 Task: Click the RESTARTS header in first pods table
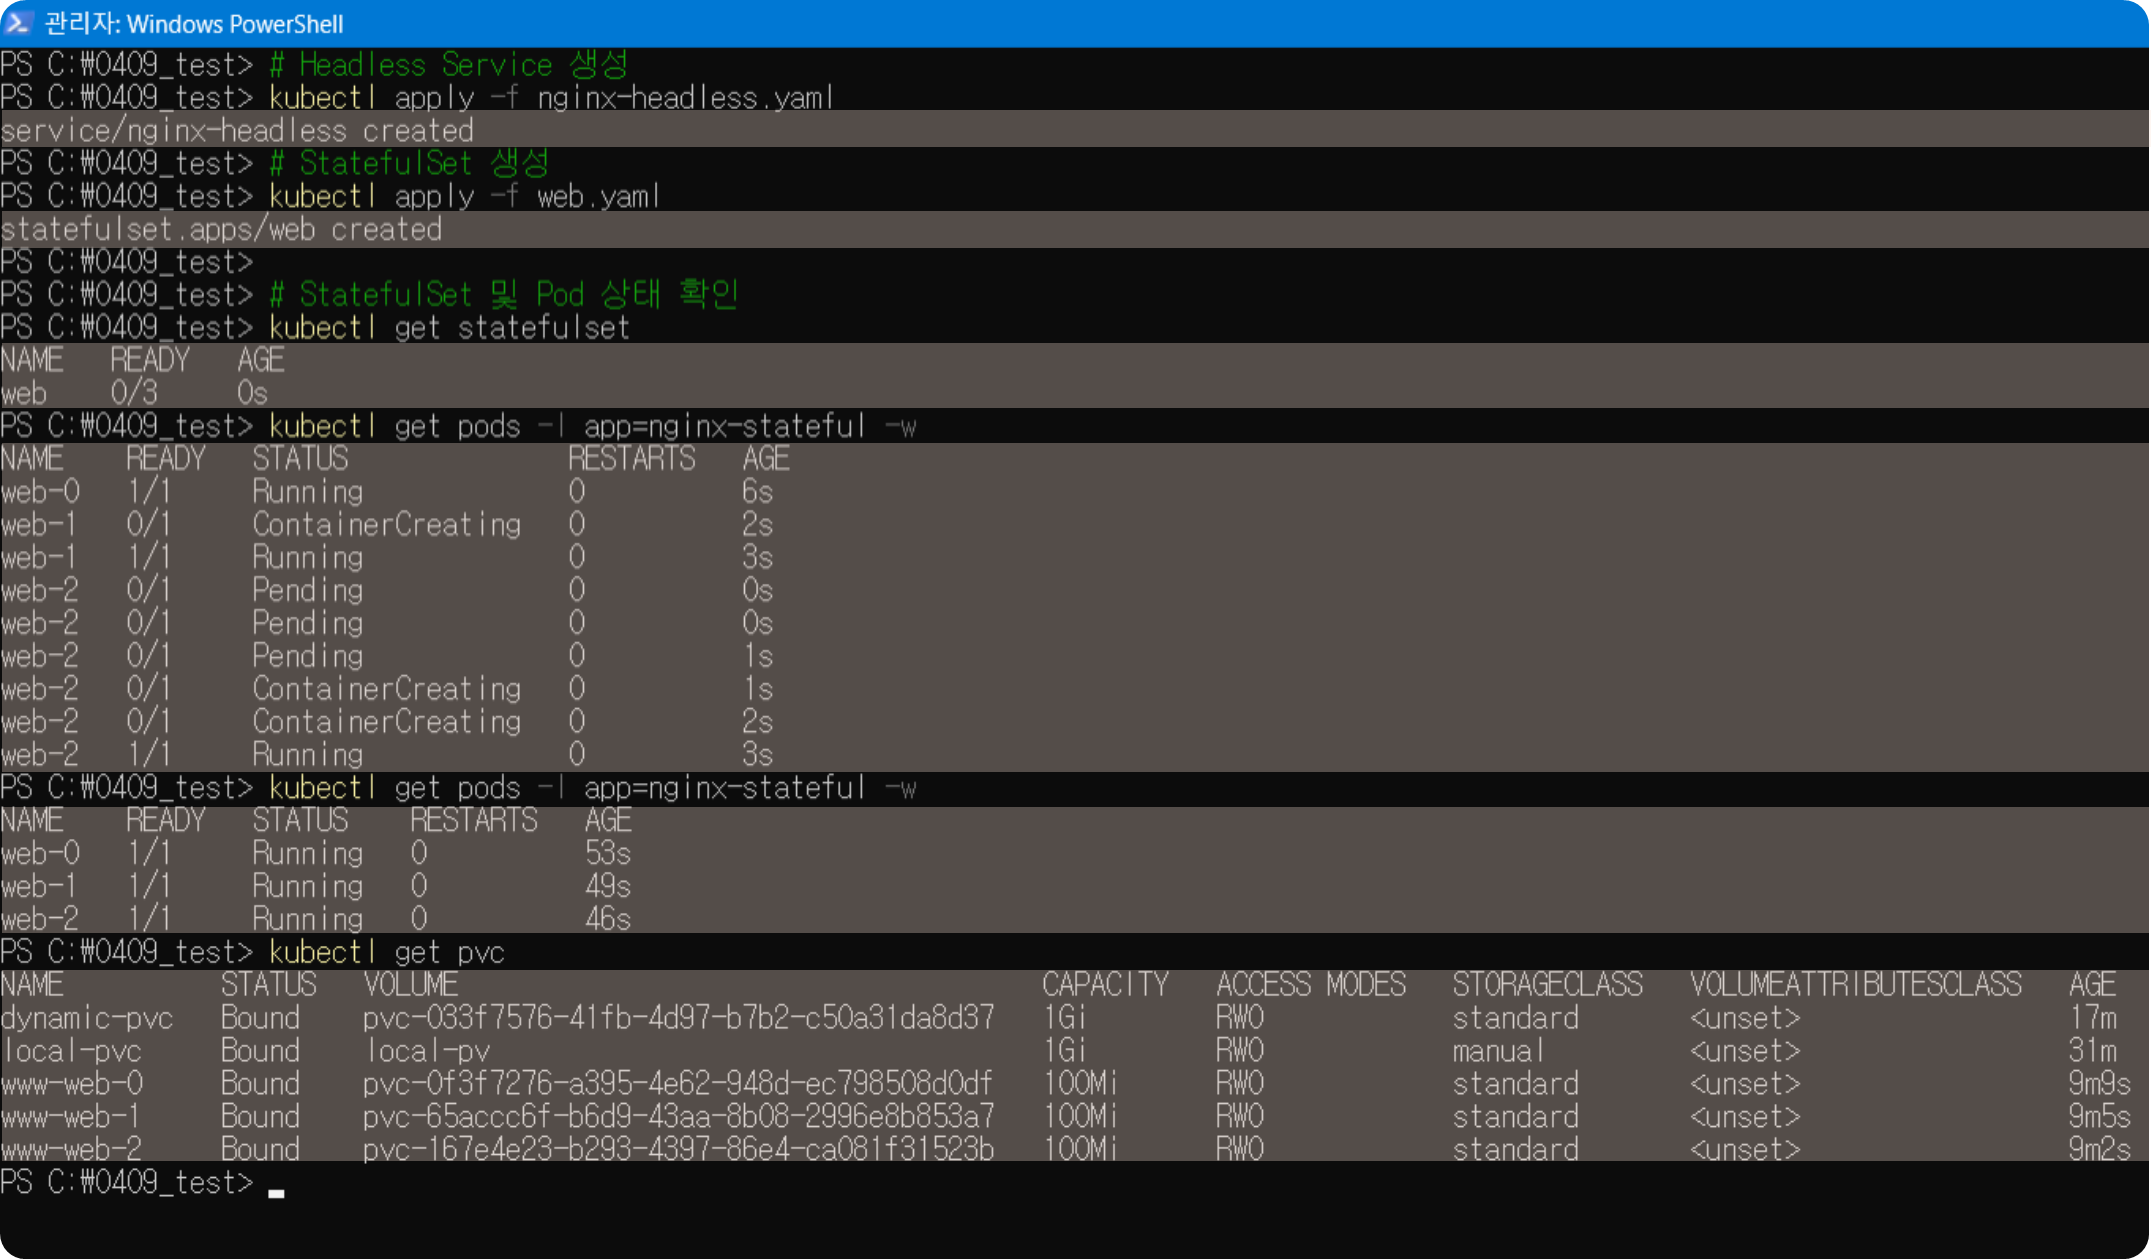coord(631,459)
